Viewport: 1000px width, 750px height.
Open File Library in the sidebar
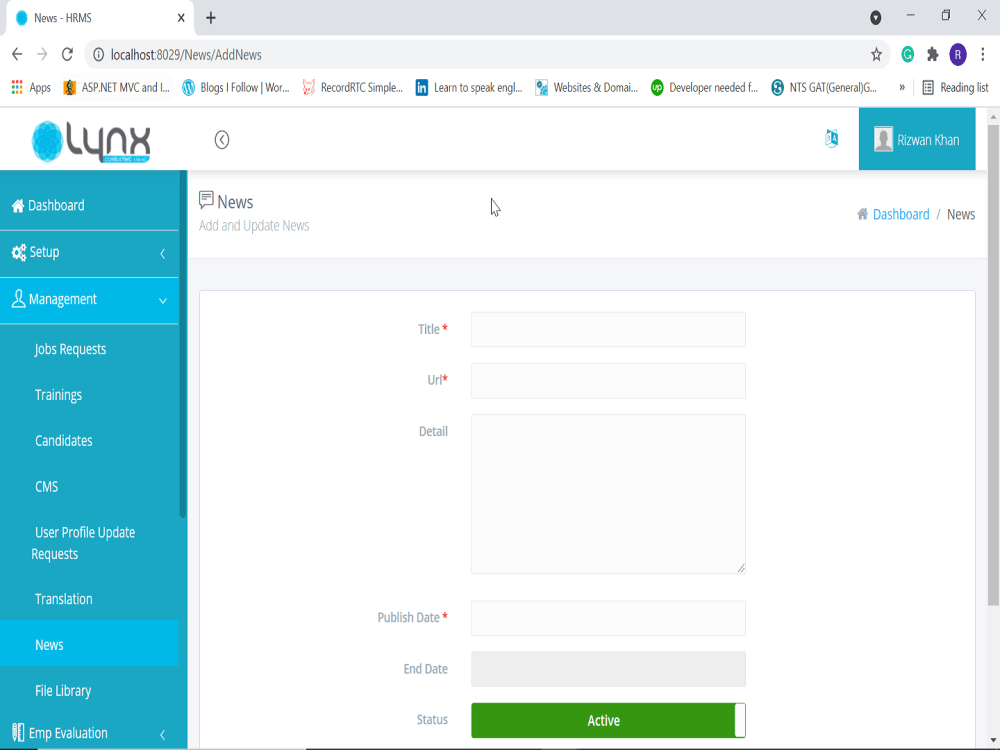[x=62, y=691]
